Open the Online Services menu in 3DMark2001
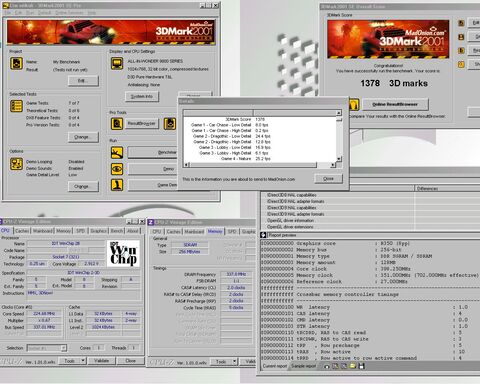 [x=70, y=13]
